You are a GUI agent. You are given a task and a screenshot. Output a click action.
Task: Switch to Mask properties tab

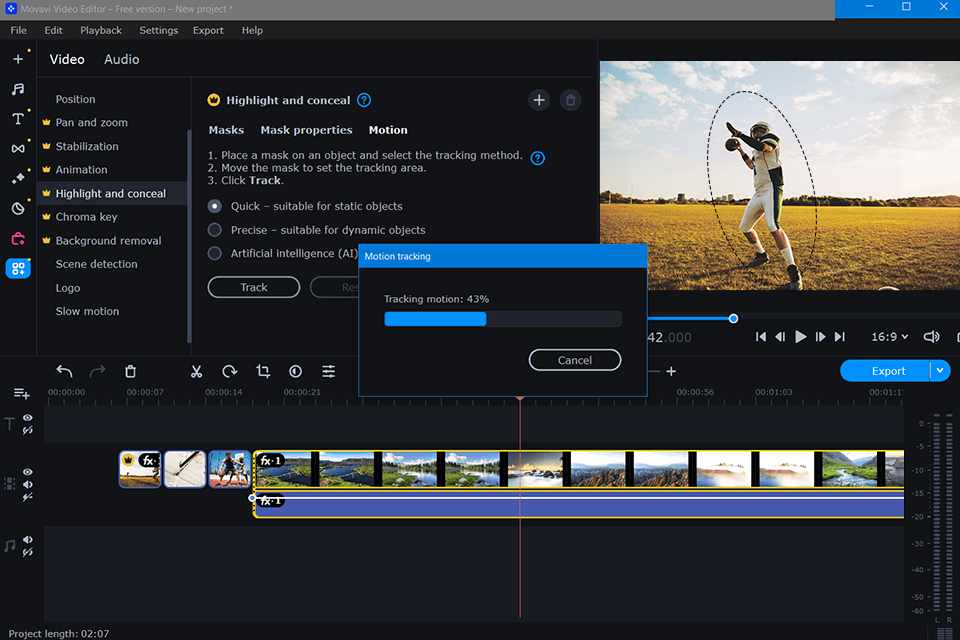point(306,130)
